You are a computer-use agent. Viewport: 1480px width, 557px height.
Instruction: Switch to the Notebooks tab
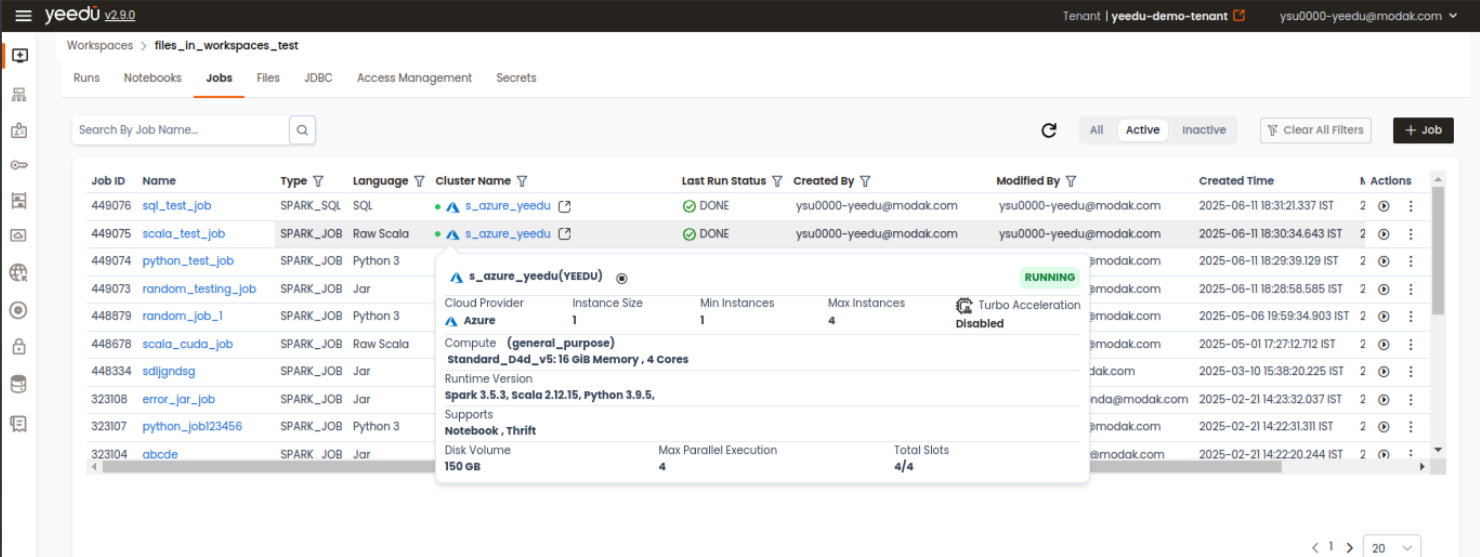click(x=153, y=78)
